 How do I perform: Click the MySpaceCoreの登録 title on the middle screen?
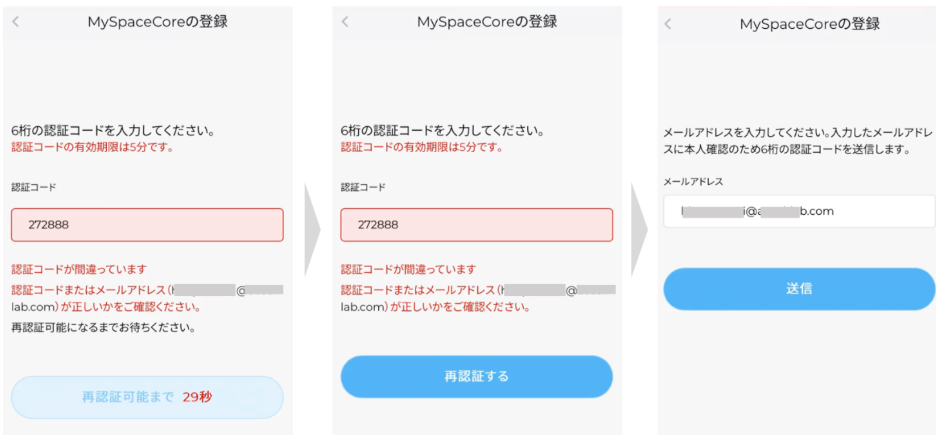[x=487, y=21]
